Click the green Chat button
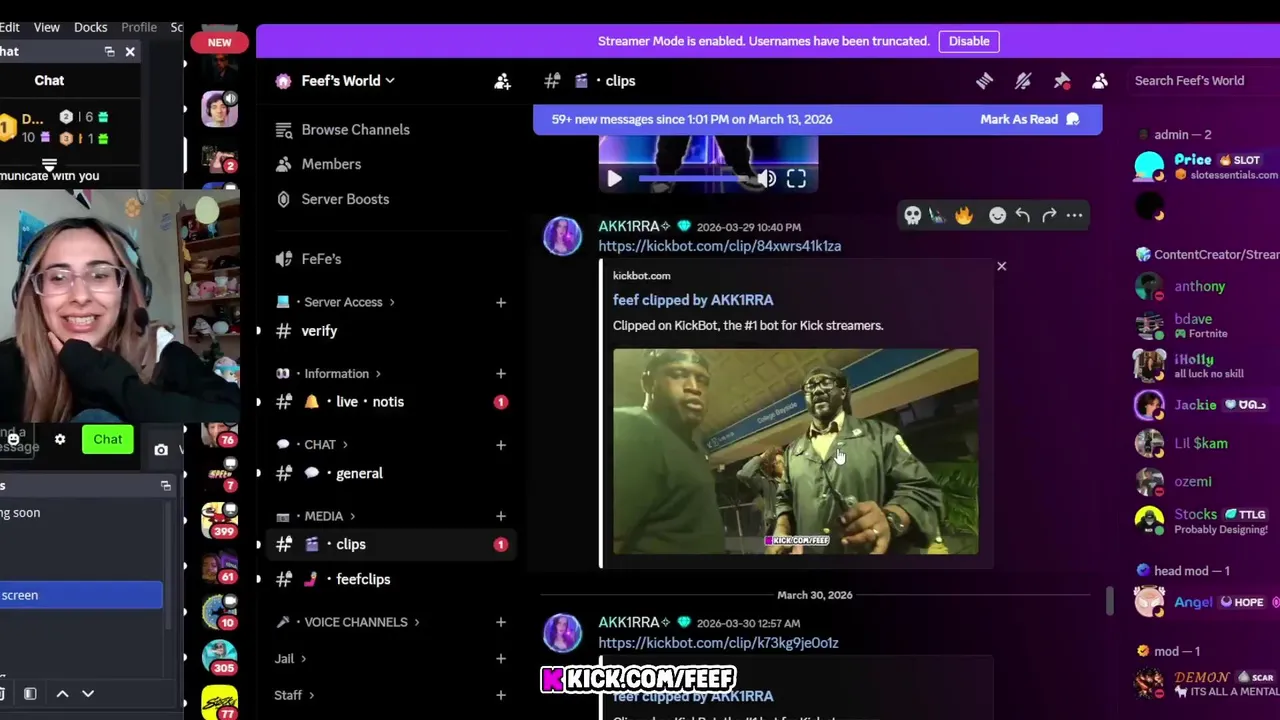 (108, 439)
